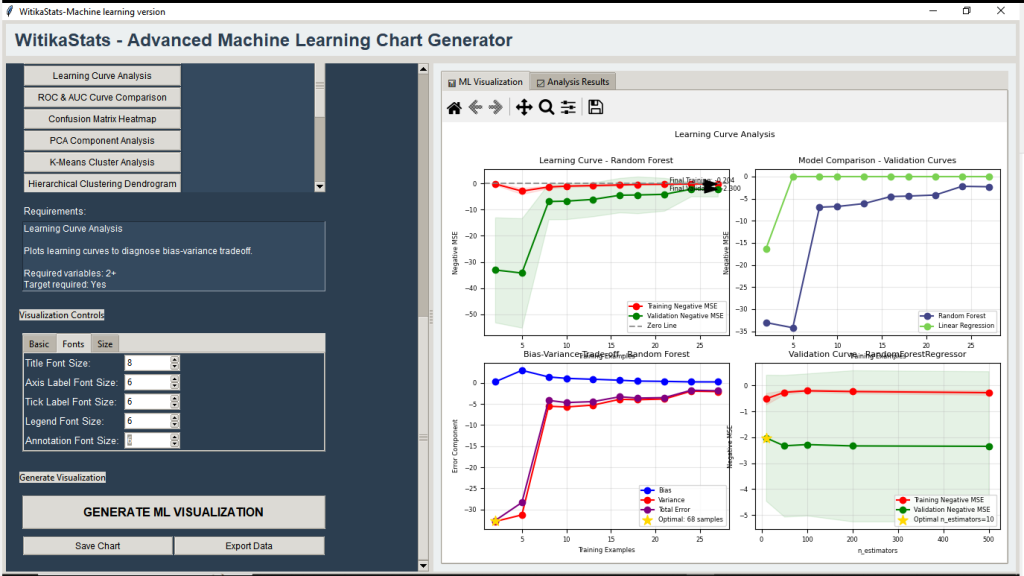Viewport: 1024px width, 576px height.
Task: Click the Export Data button
Action: click(x=249, y=546)
